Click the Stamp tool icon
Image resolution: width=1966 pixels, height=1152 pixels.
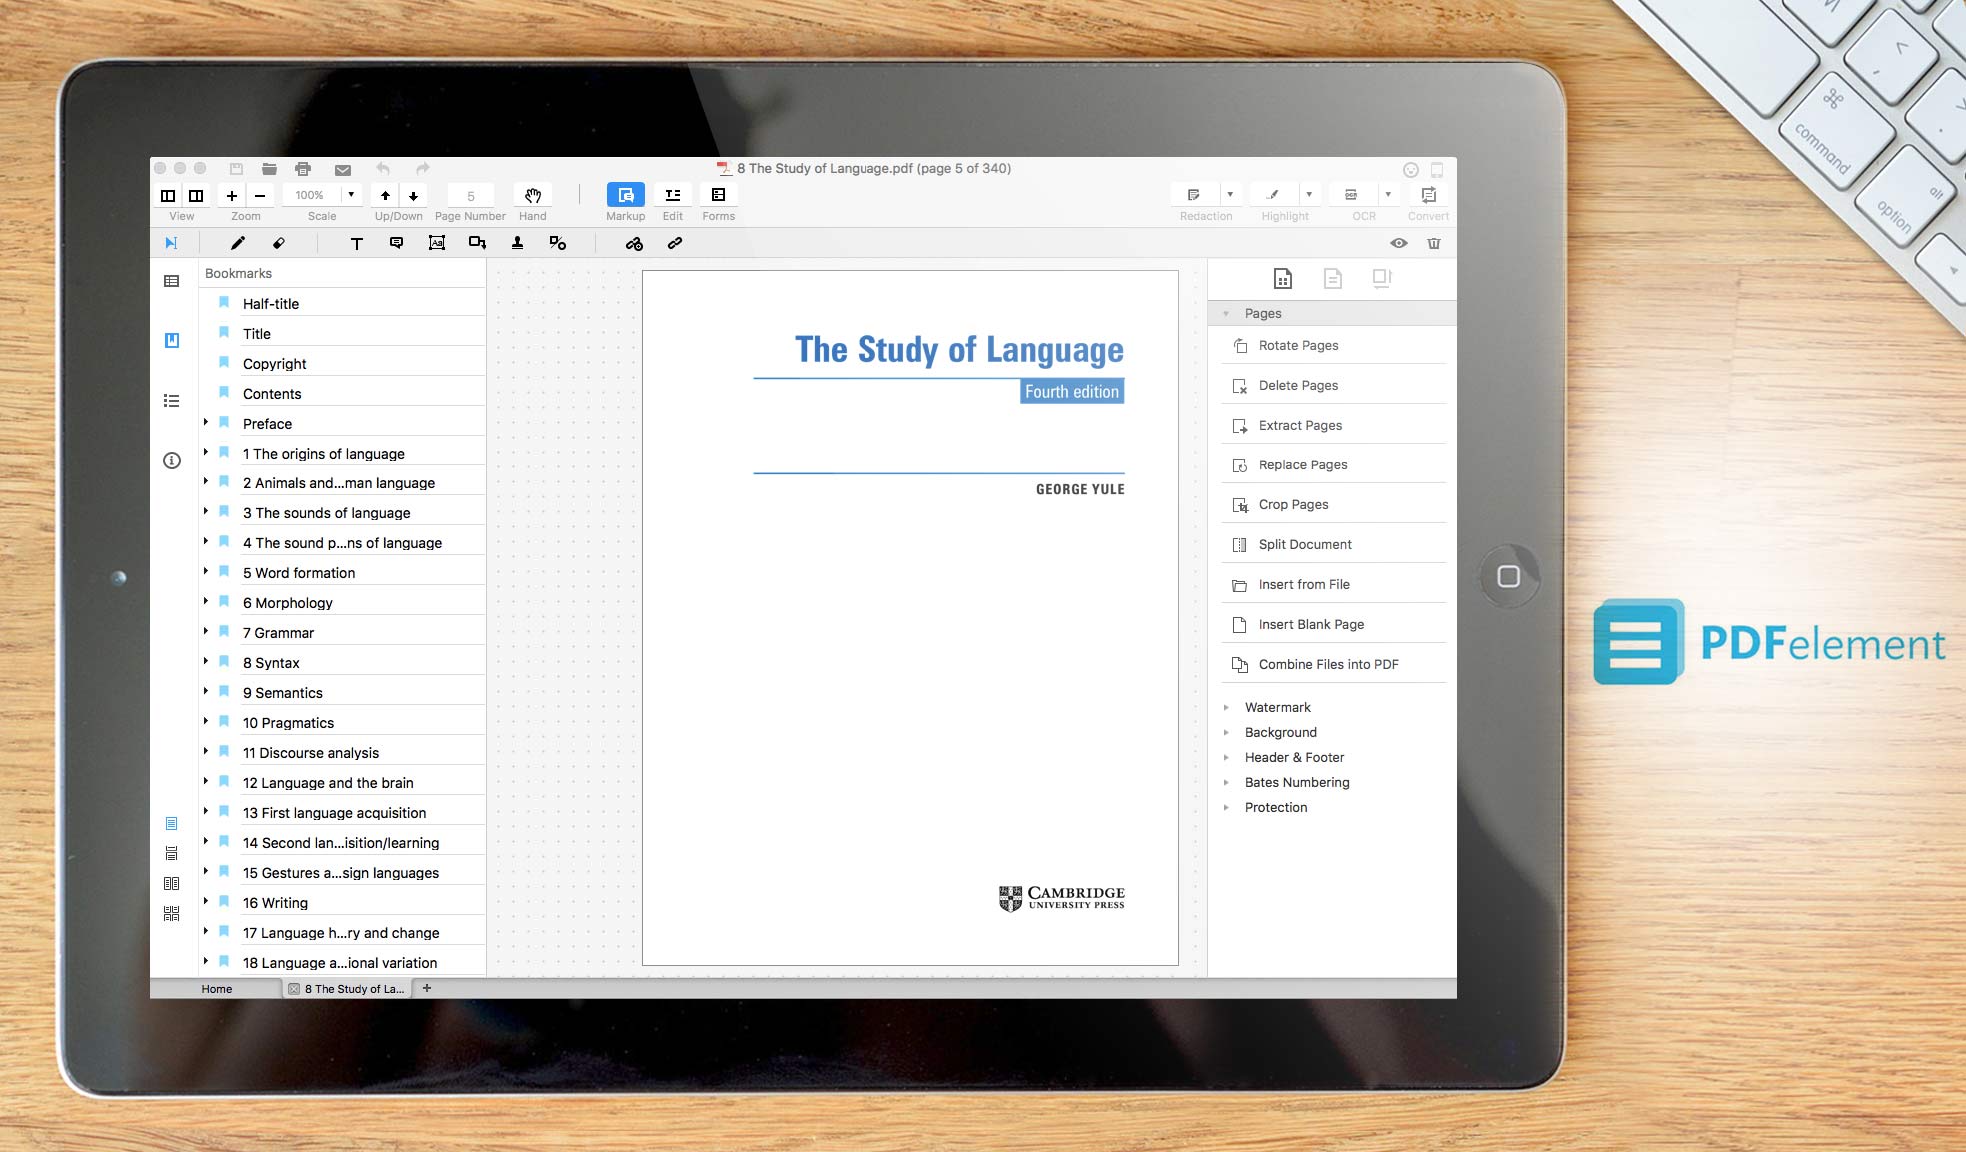pos(517,243)
